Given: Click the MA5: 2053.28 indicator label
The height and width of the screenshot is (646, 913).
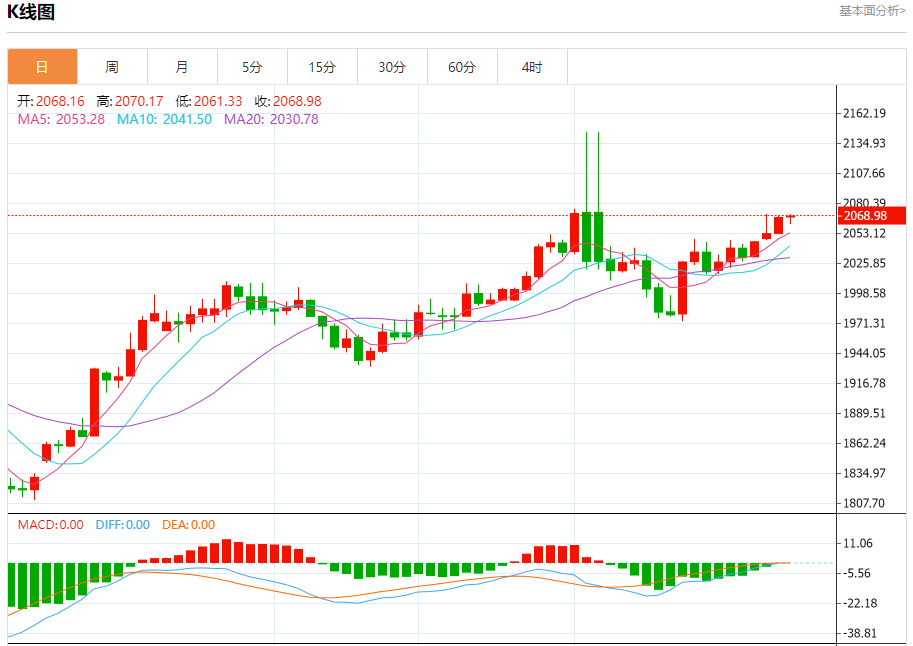Looking at the screenshot, I should pyautogui.click(x=61, y=119).
